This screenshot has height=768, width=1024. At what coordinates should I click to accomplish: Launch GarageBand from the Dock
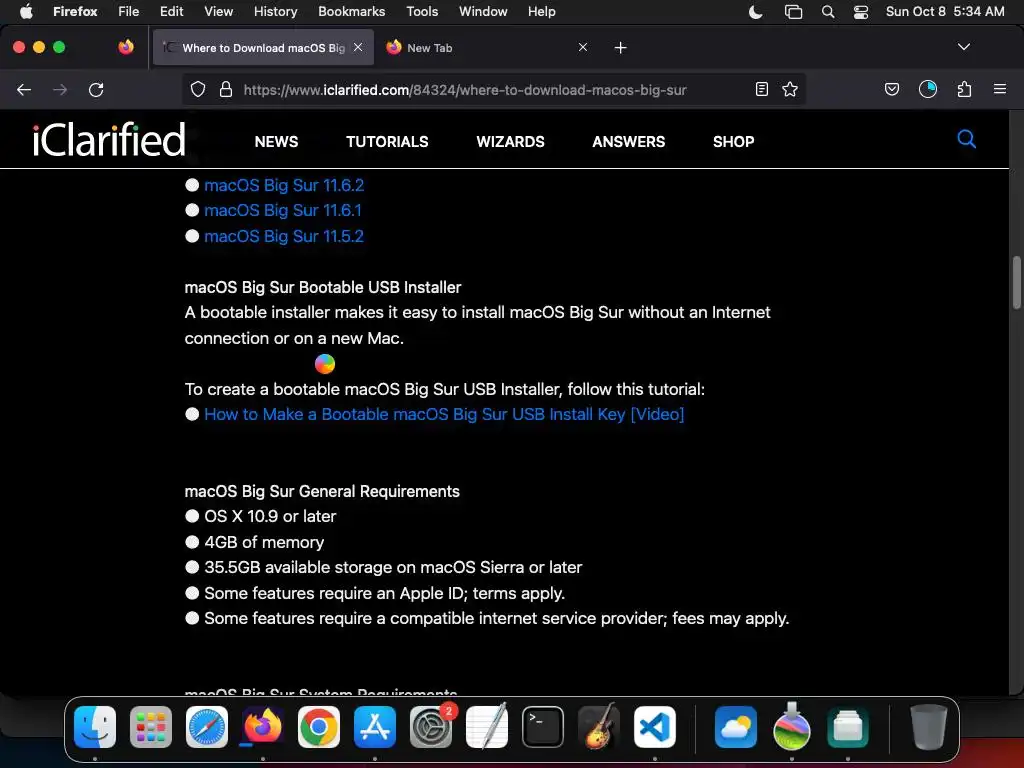599,727
